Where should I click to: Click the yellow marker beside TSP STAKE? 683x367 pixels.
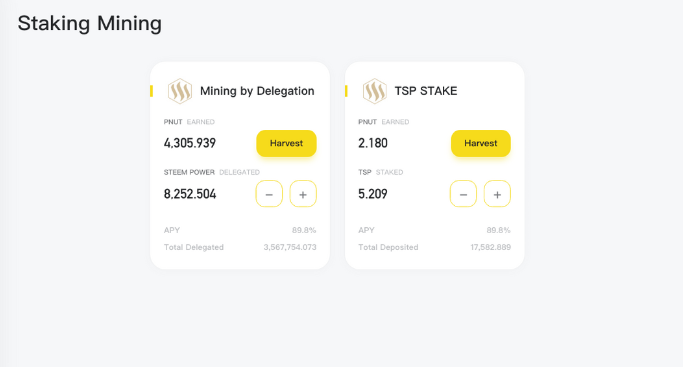[346, 91]
